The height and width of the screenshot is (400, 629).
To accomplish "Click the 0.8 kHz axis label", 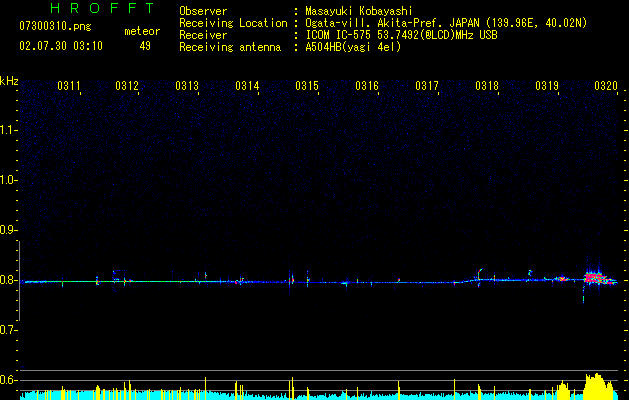I will point(9,280).
